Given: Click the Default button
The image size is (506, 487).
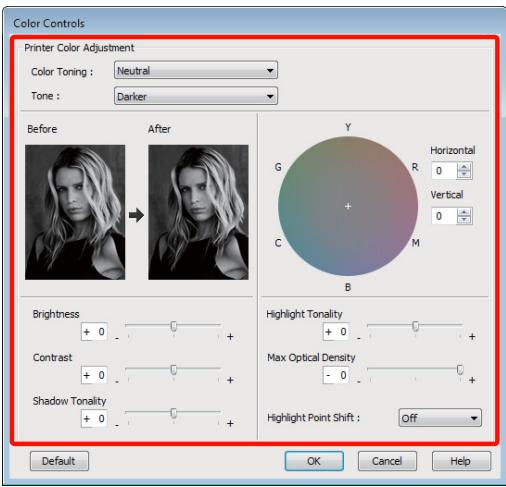Looking at the screenshot, I should [59, 461].
